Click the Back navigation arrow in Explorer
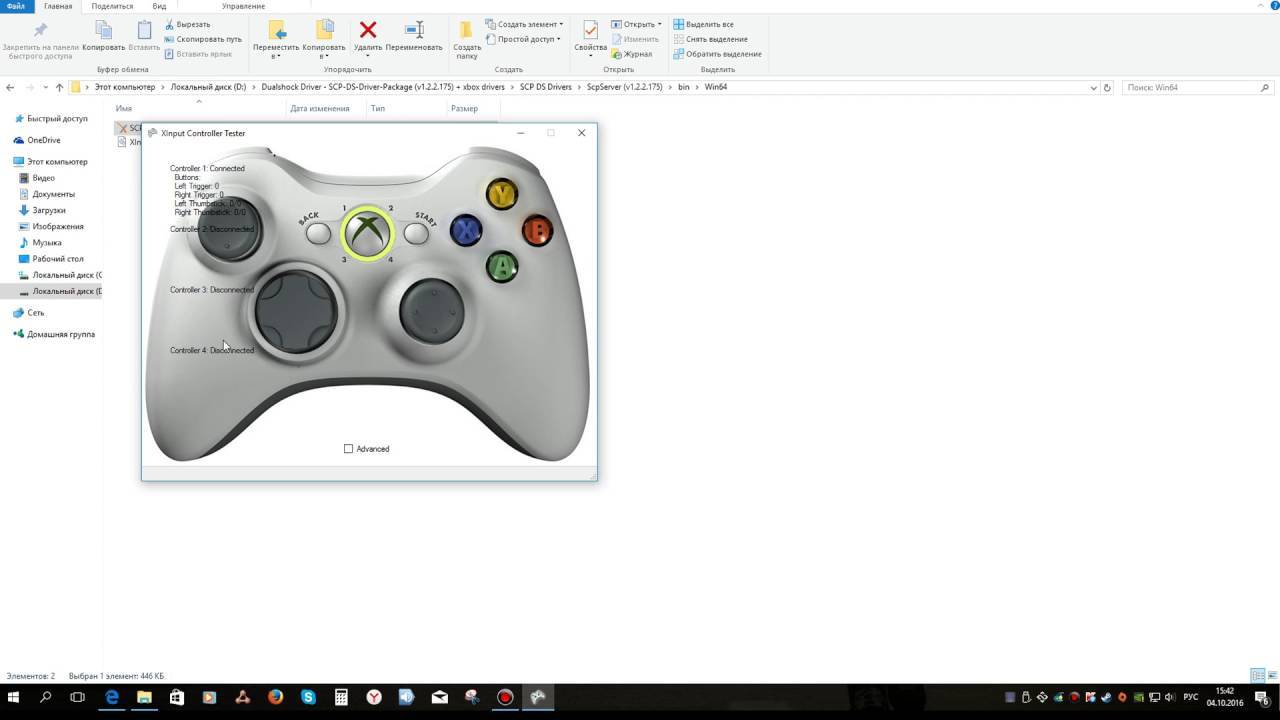This screenshot has width=1280, height=720. (10, 88)
